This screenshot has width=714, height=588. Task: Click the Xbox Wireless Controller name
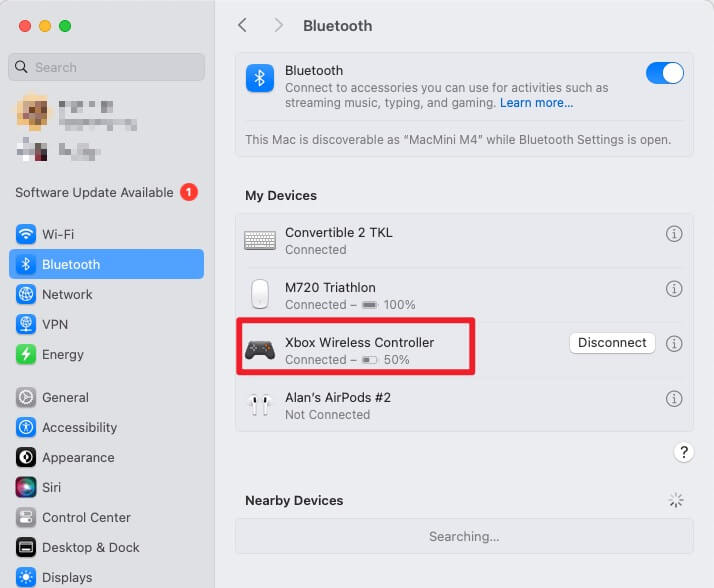coord(359,343)
